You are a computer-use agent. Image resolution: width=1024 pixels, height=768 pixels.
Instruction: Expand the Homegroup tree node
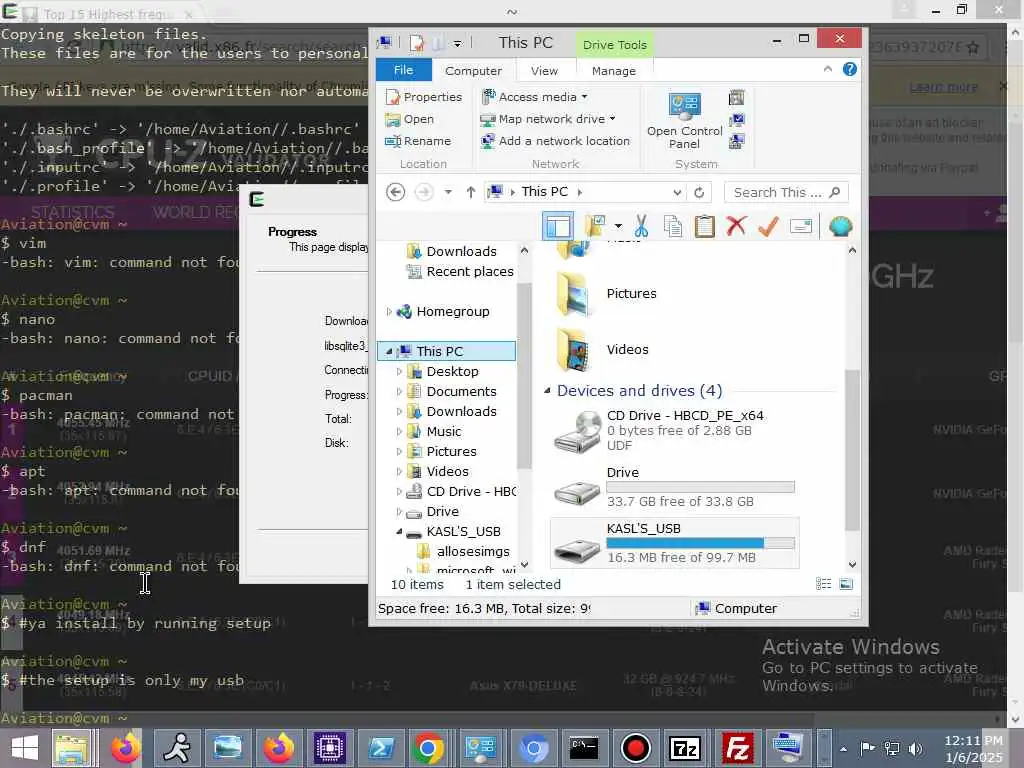[389, 312]
